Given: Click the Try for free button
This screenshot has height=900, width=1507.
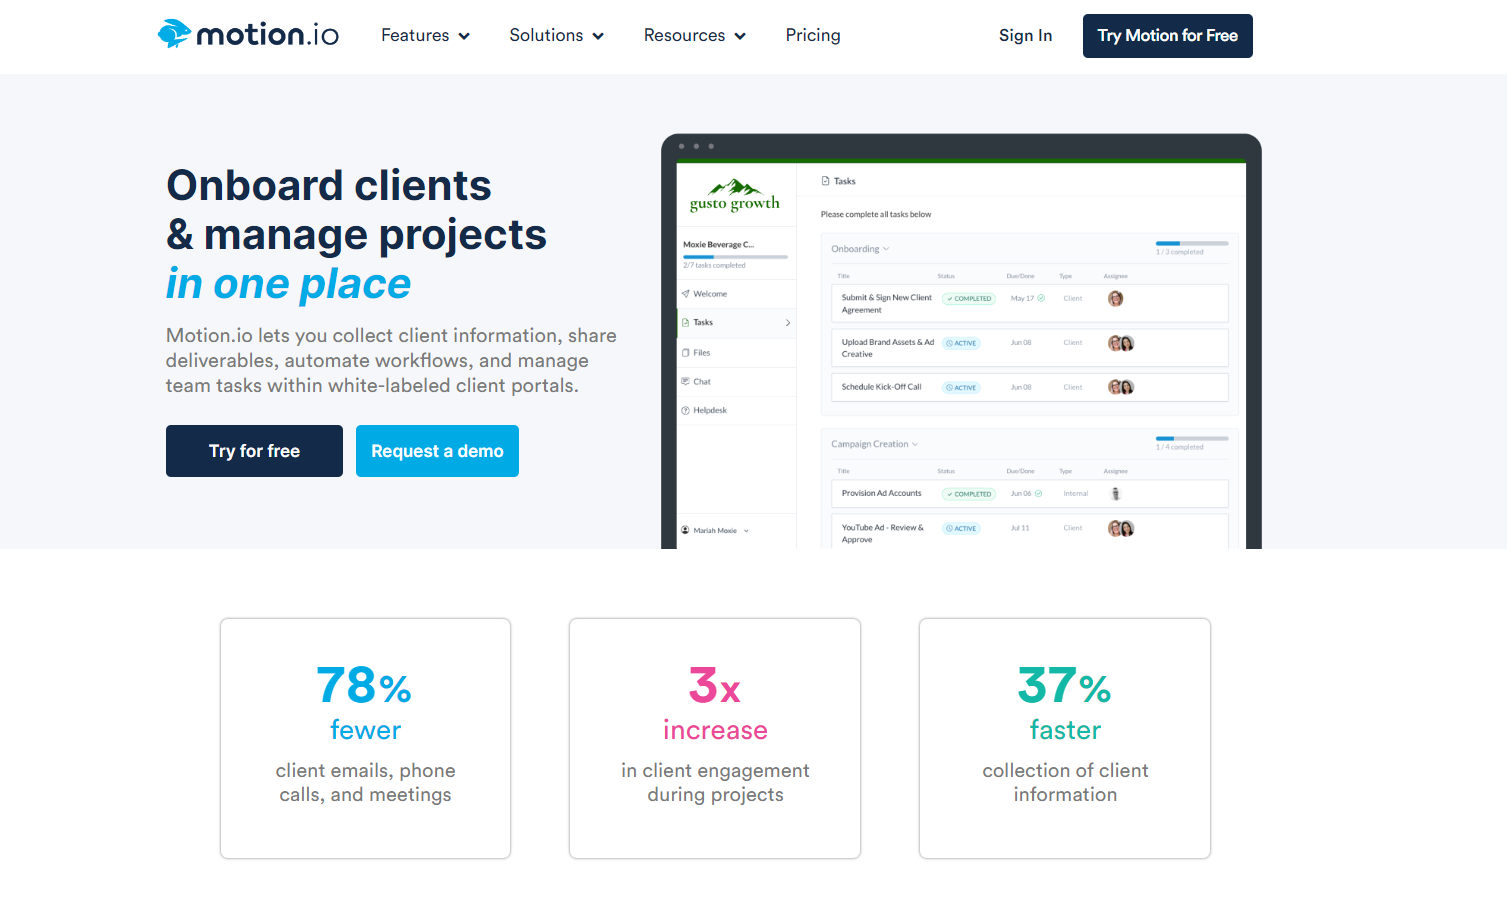Looking at the screenshot, I should click(253, 450).
